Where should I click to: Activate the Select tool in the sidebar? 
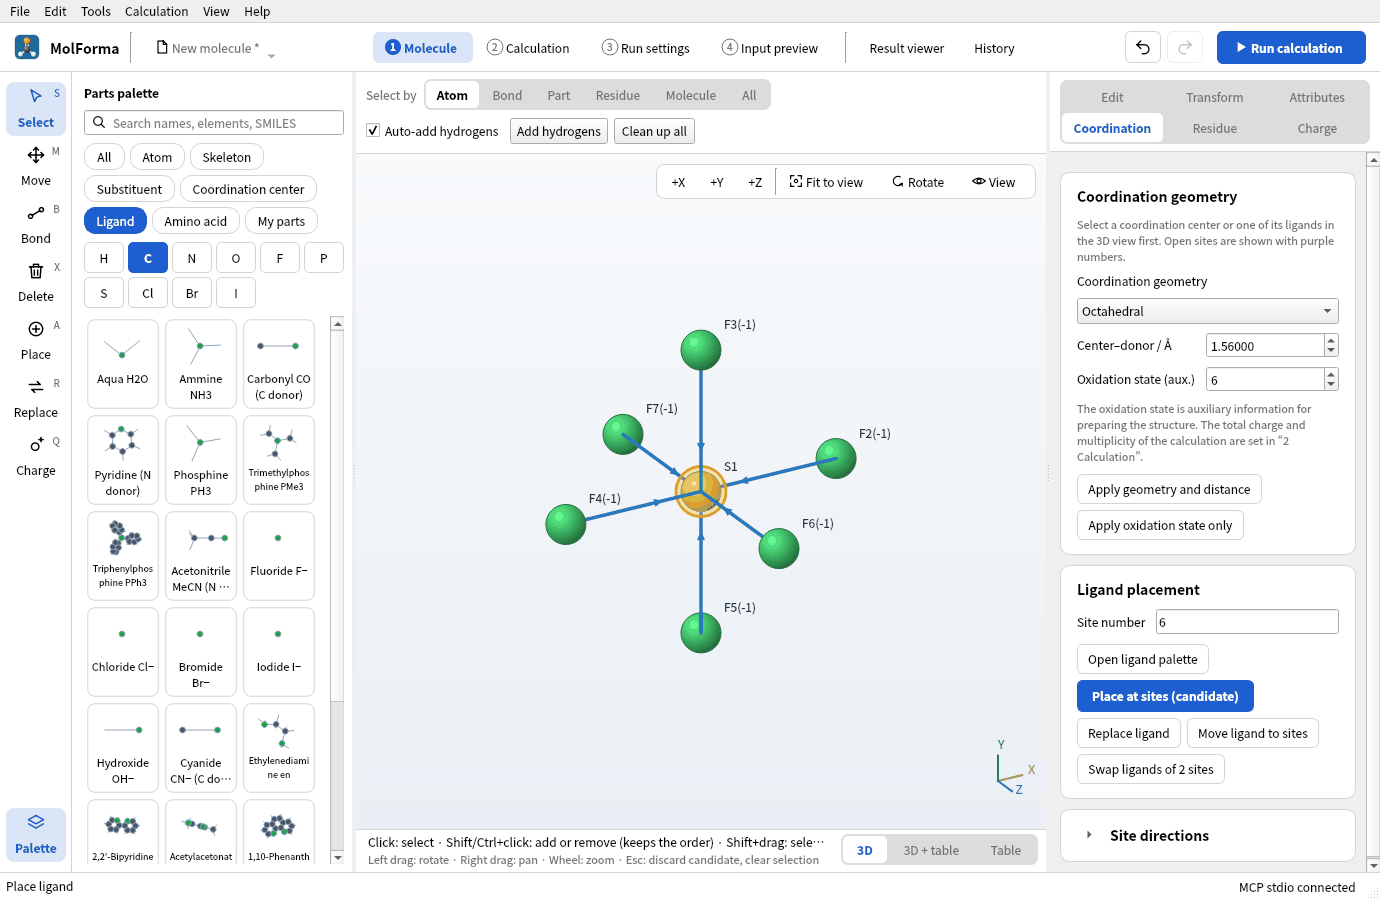(x=36, y=108)
